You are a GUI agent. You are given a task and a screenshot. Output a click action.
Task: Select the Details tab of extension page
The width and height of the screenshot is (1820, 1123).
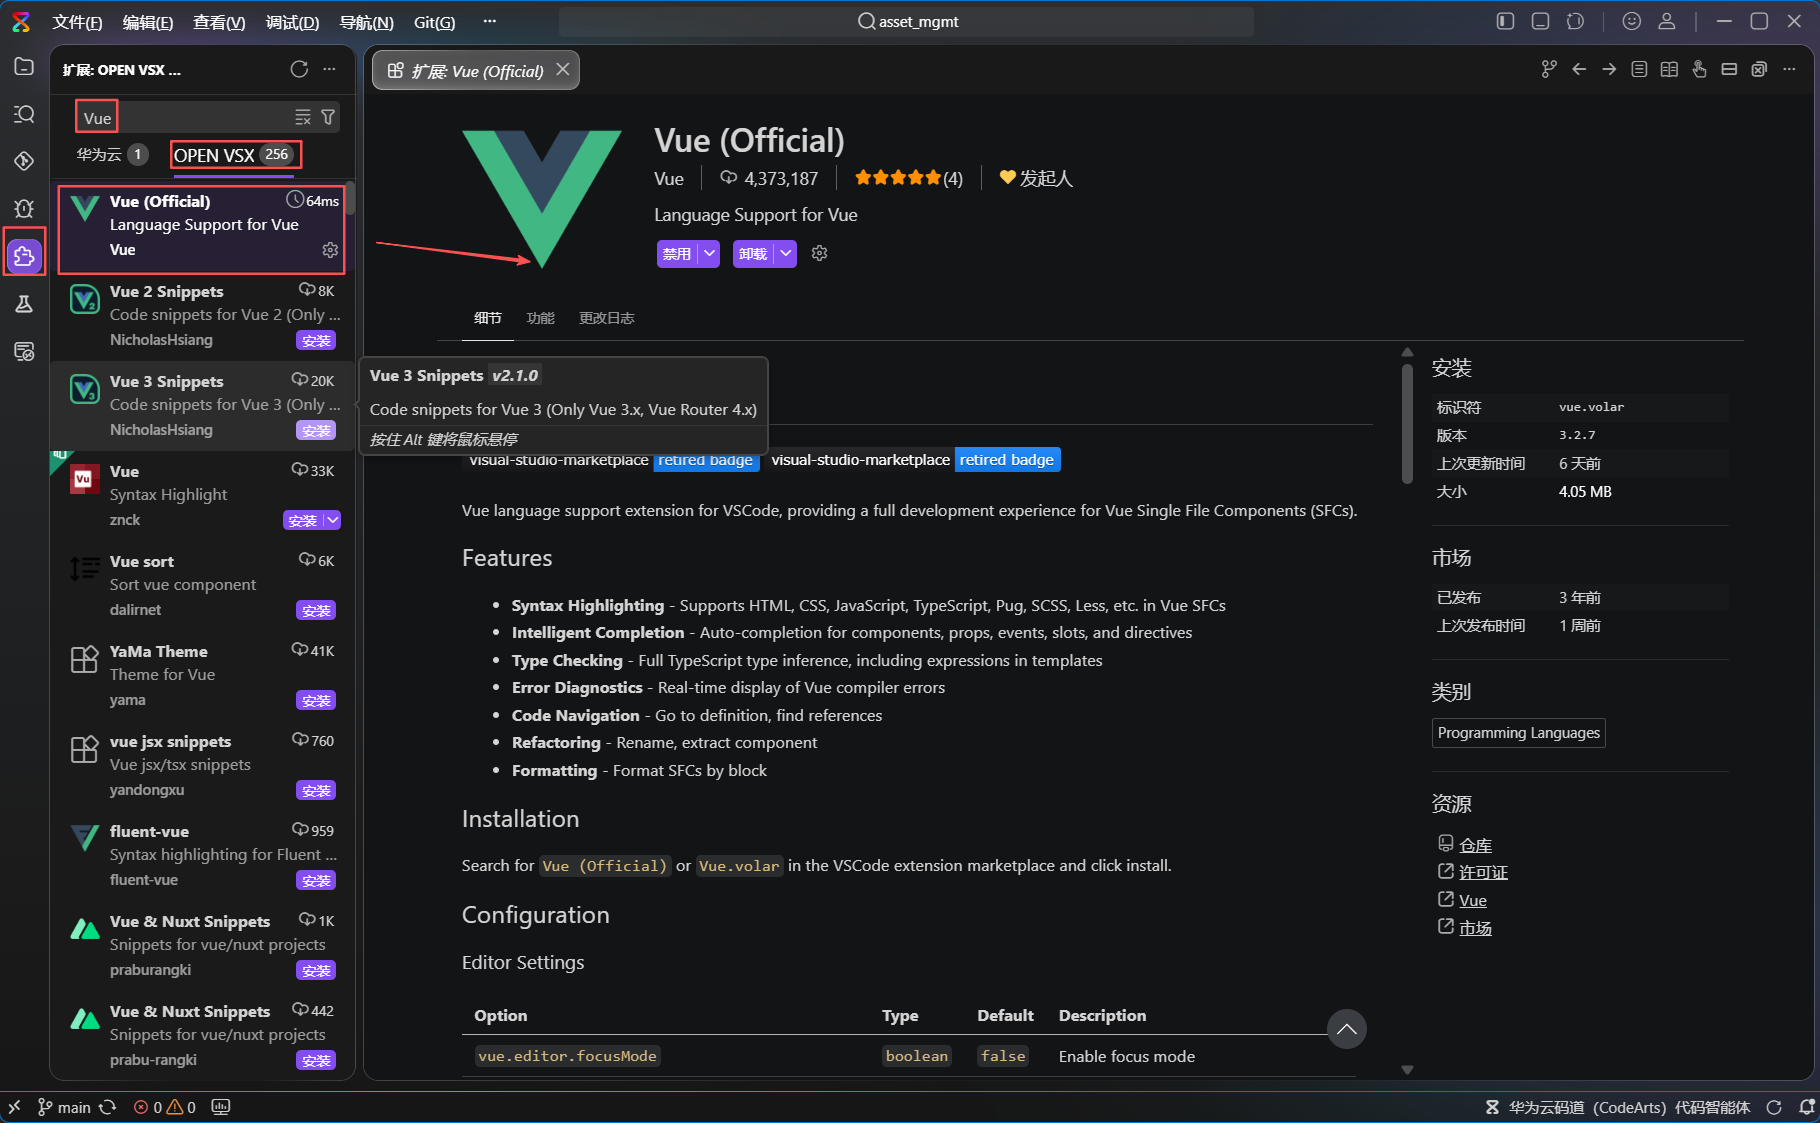(x=487, y=318)
